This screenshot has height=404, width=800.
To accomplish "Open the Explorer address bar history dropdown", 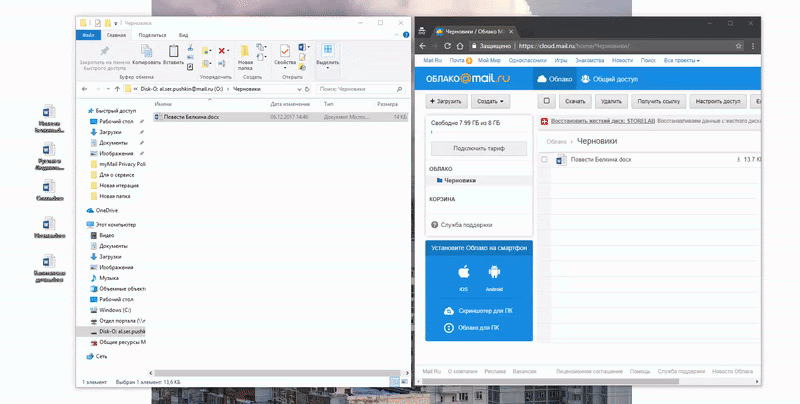I will (300, 89).
